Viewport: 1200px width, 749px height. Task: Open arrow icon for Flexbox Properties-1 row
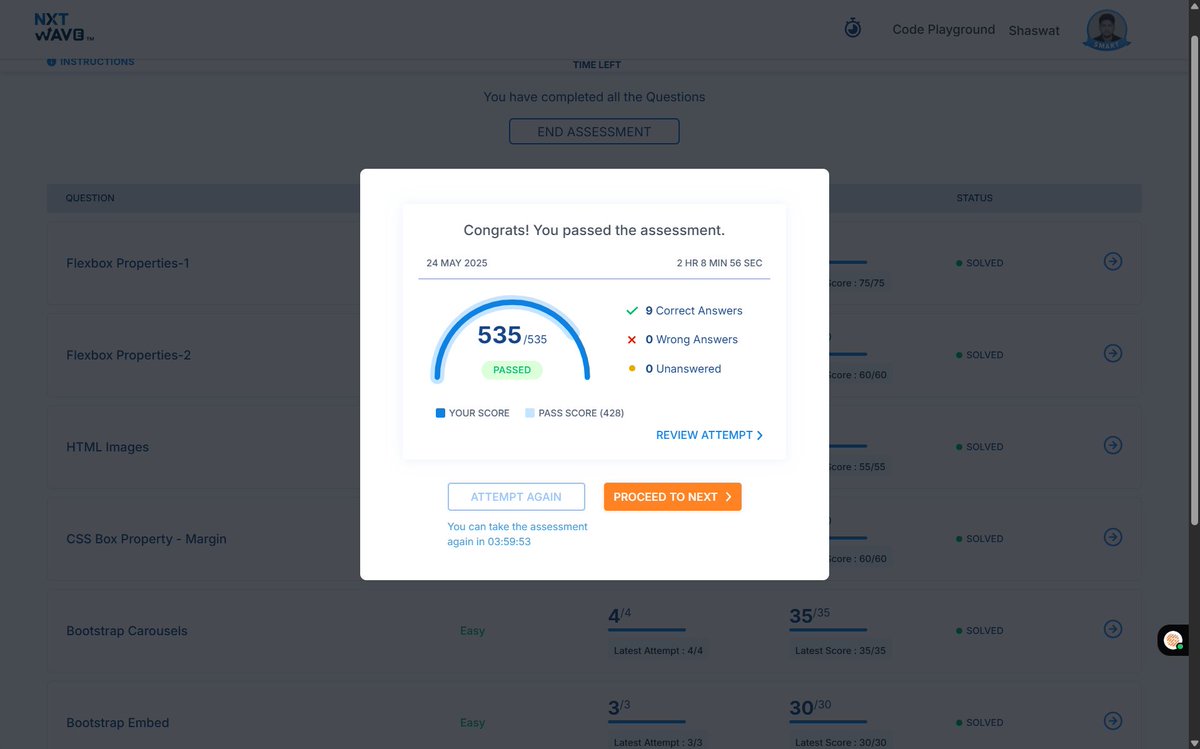point(1112,261)
